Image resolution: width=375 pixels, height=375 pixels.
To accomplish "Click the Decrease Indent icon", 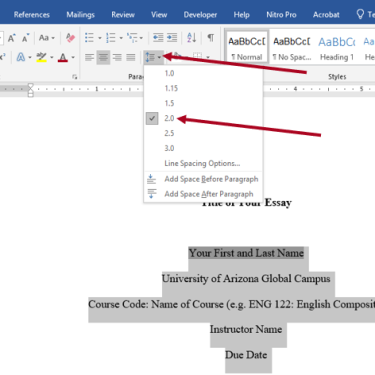I will 158,38.
